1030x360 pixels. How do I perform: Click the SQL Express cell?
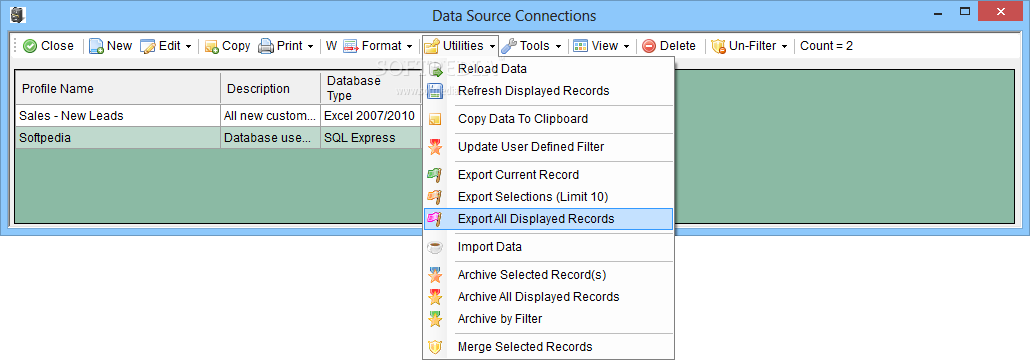[x=370, y=138]
